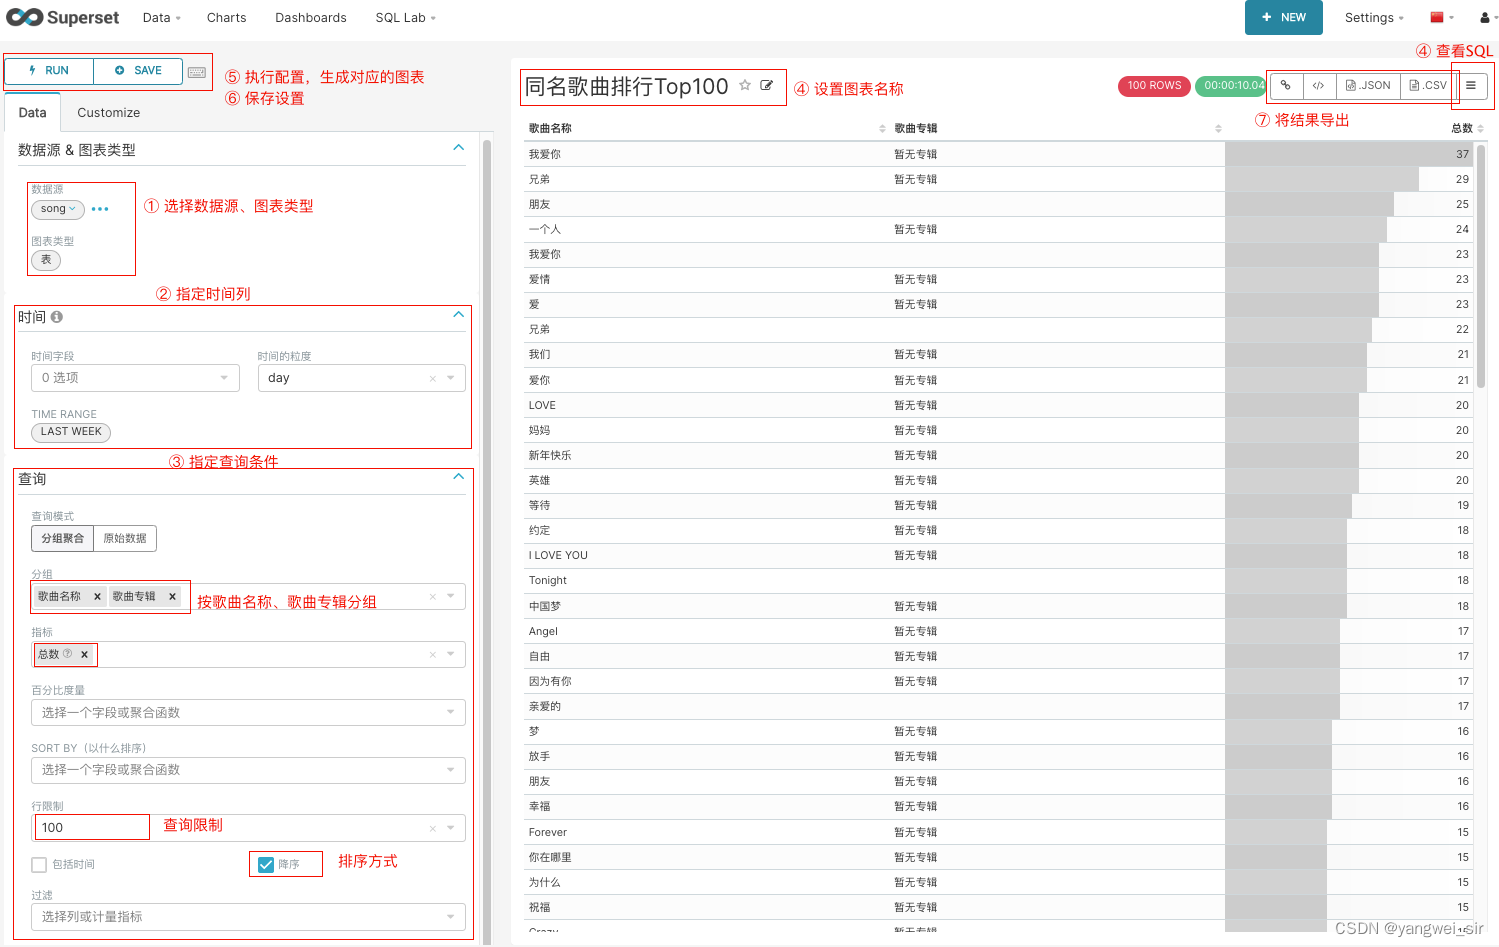Save the chart configuration
1499x947 pixels.
click(138, 71)
